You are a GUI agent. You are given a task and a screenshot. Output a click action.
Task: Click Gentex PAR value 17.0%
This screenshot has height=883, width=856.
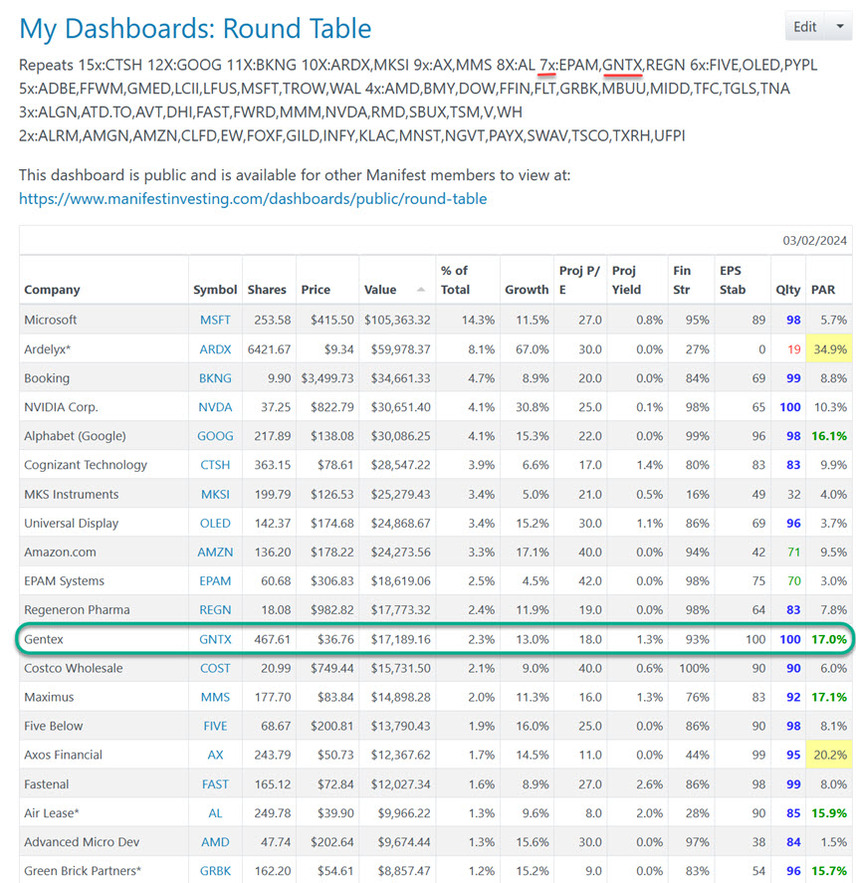click(829, 639)
